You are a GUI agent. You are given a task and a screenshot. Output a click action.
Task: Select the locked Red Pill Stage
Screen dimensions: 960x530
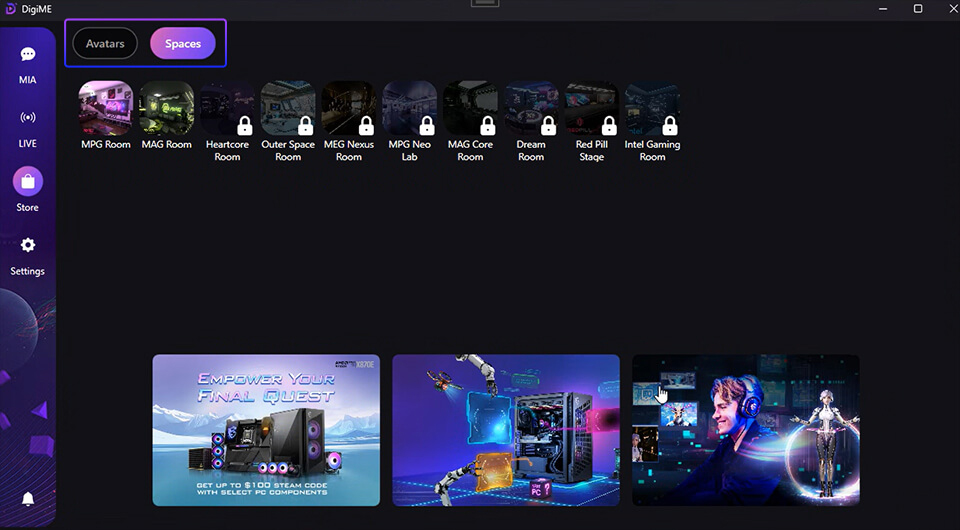[592, 108]
